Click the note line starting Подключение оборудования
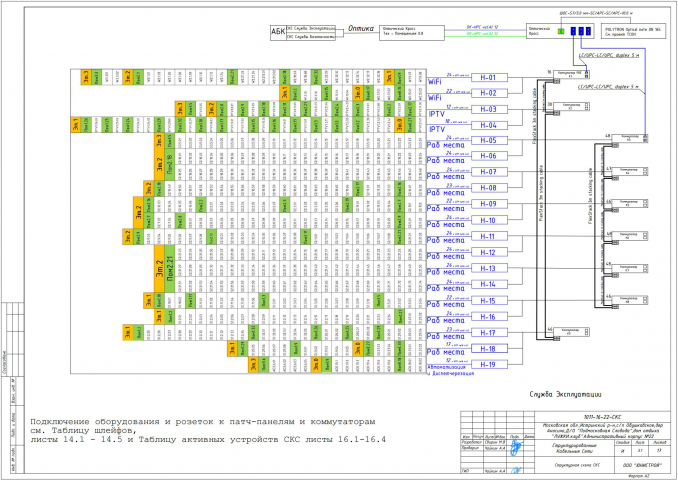The height and width of the screenshot is (480, 678). [x=203, y=422]
